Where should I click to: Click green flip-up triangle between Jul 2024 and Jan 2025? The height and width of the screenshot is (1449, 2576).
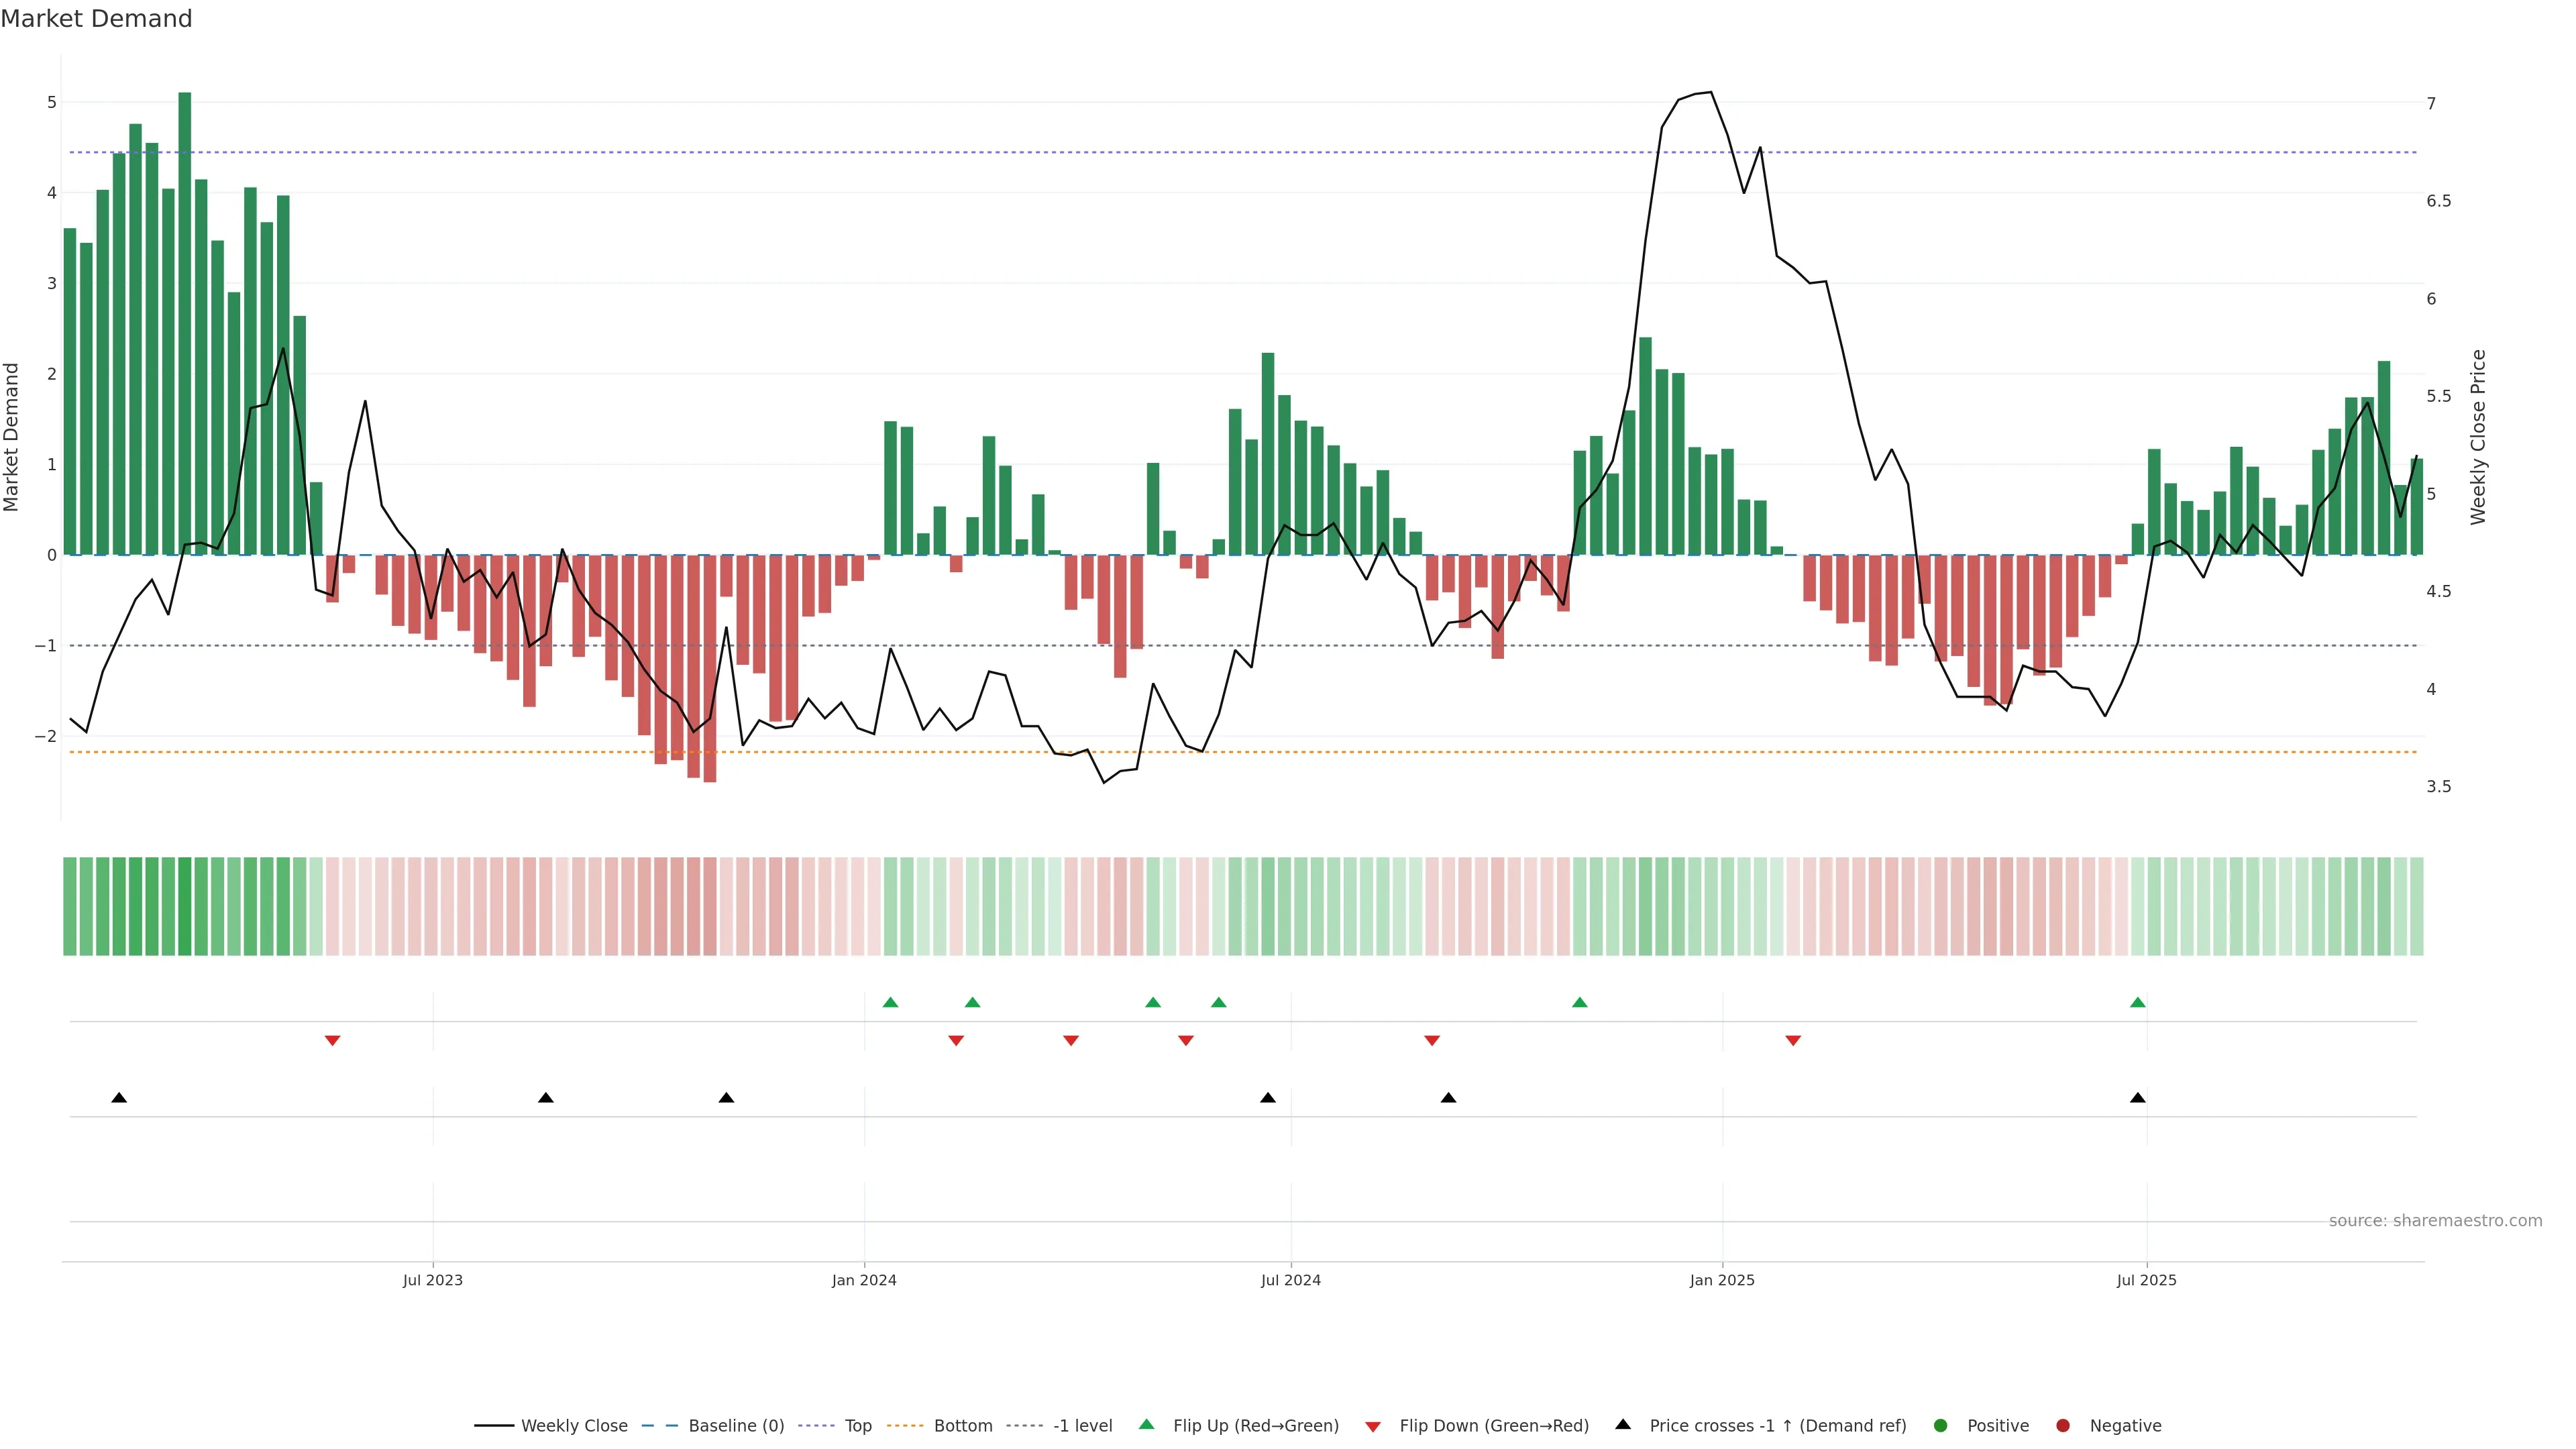pos(1580,1003)
